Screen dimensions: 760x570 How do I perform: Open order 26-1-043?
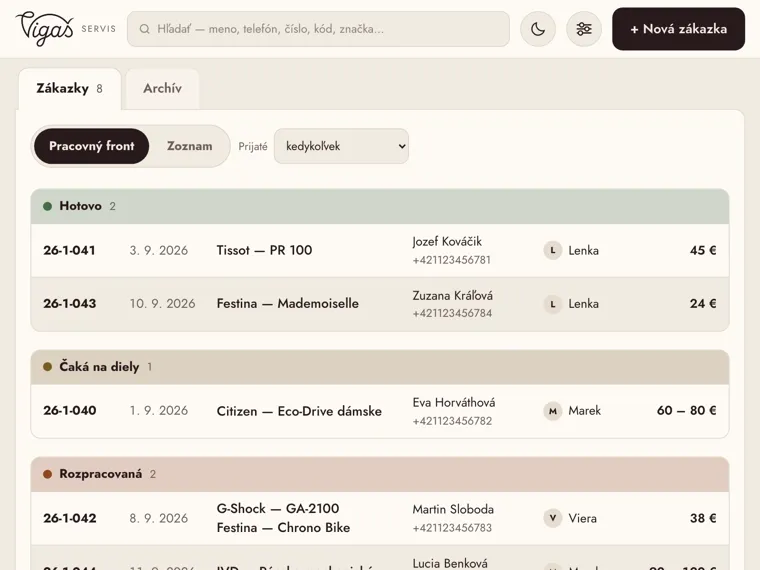point(380,304)
